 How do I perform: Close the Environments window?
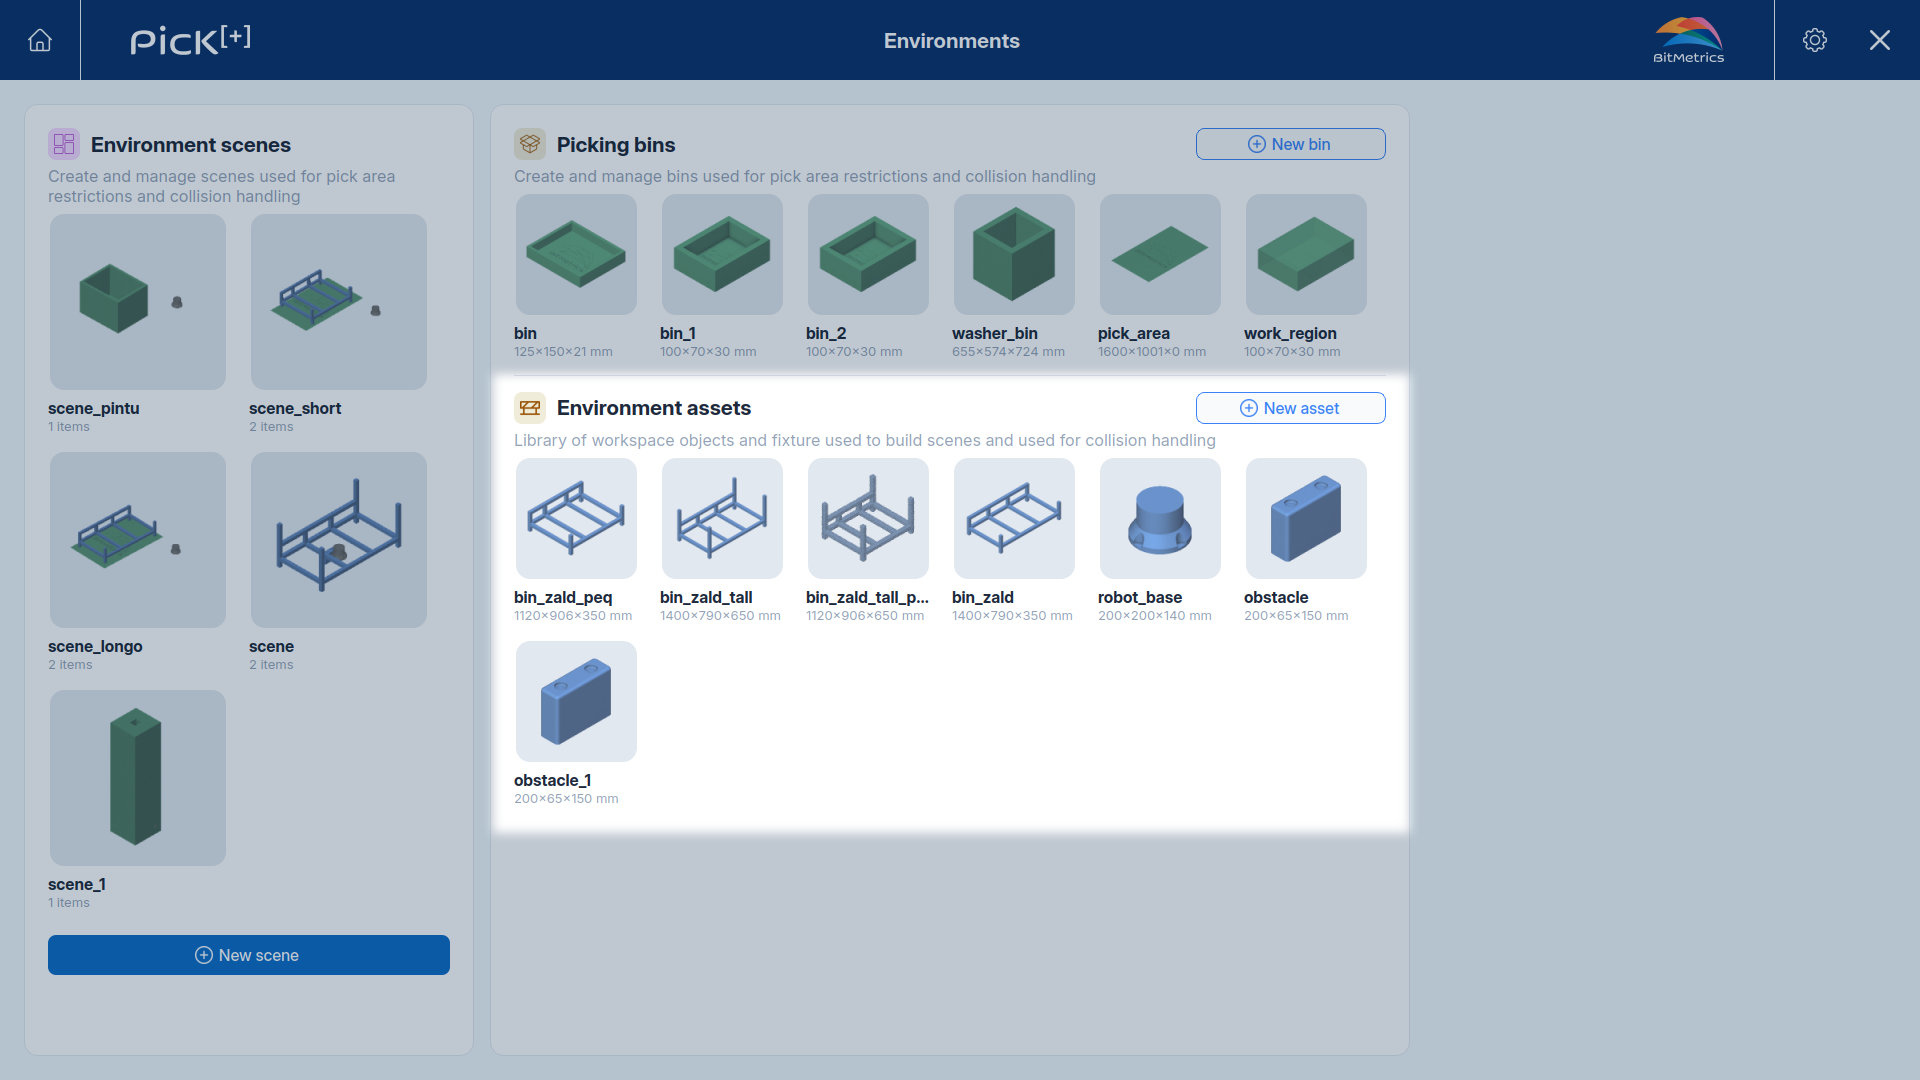(x=1880, y=40)
